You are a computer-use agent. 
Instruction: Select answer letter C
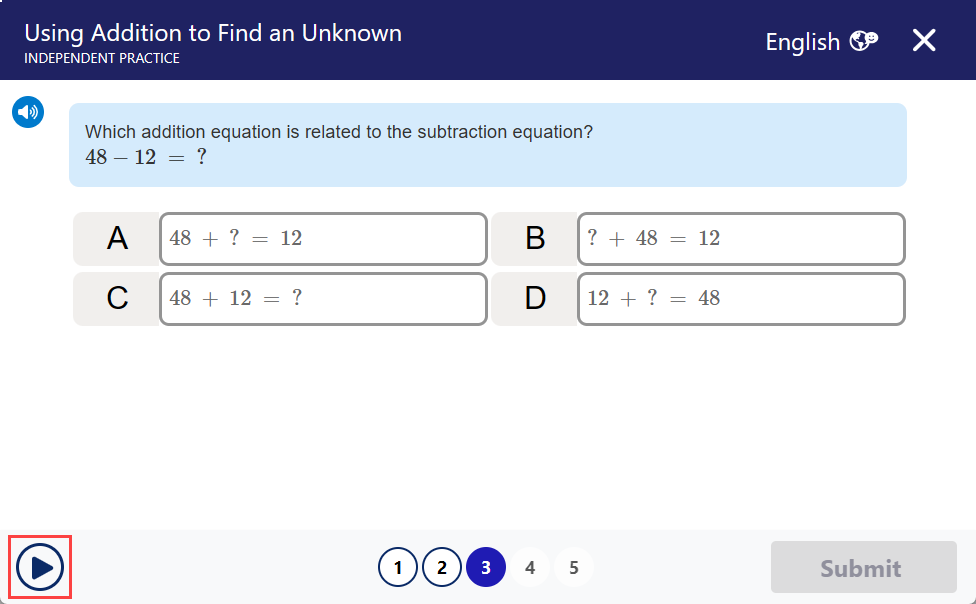(x=117, y=299)
